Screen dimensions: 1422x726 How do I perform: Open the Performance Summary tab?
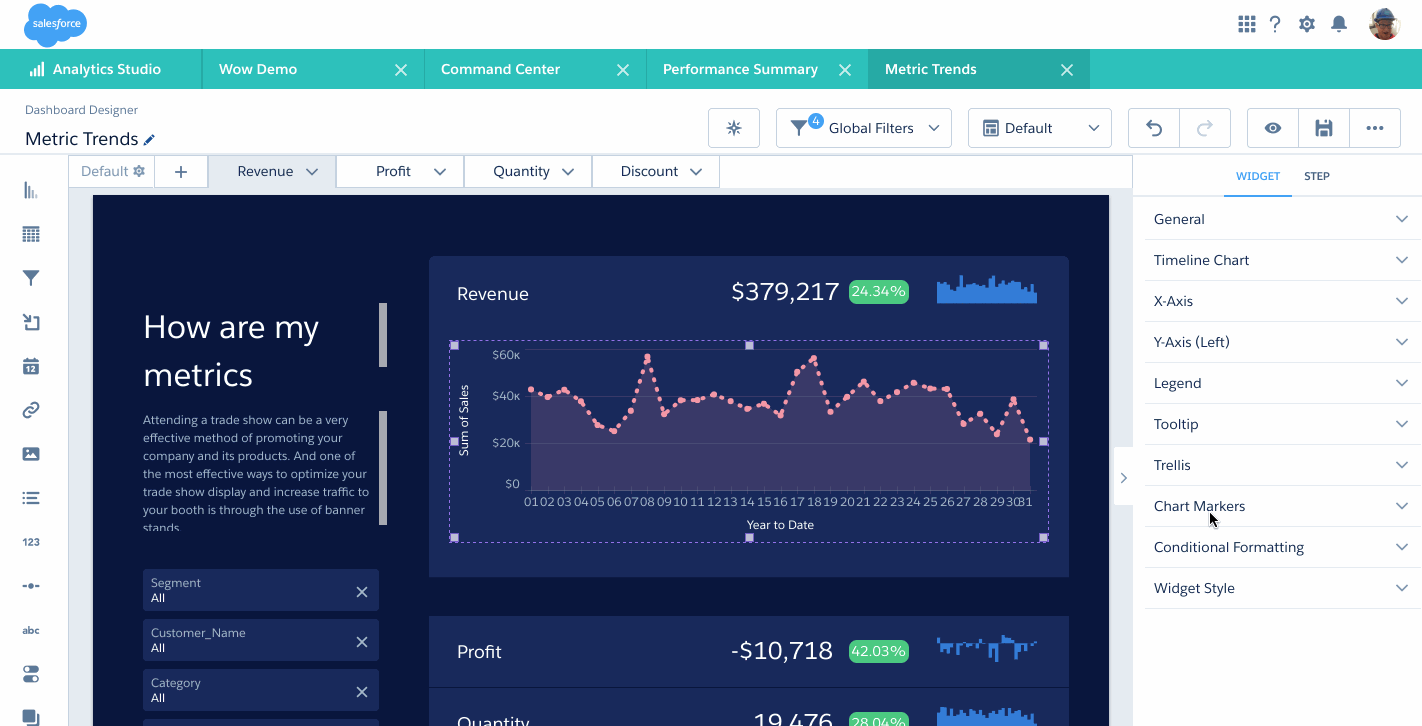(740, 70)
